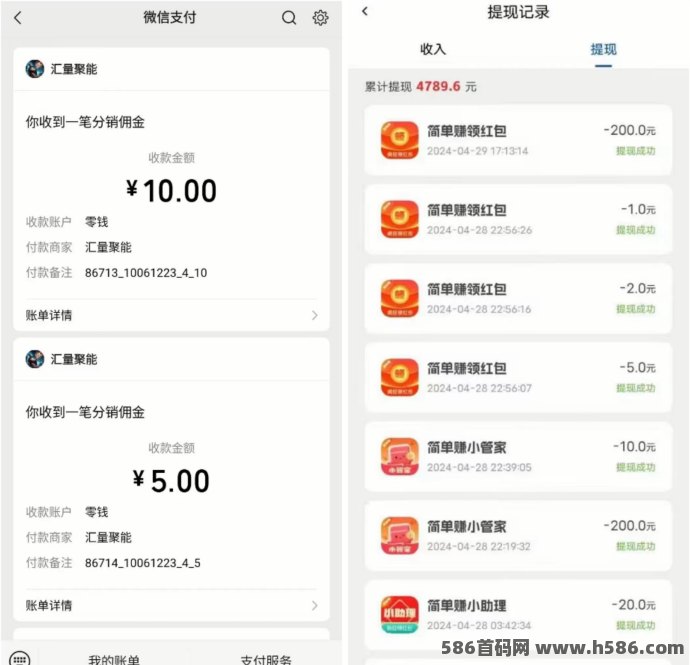Screen dimensions: 690x665
Task: Go back from the 微信支付 screen
Action: (18, 18)
